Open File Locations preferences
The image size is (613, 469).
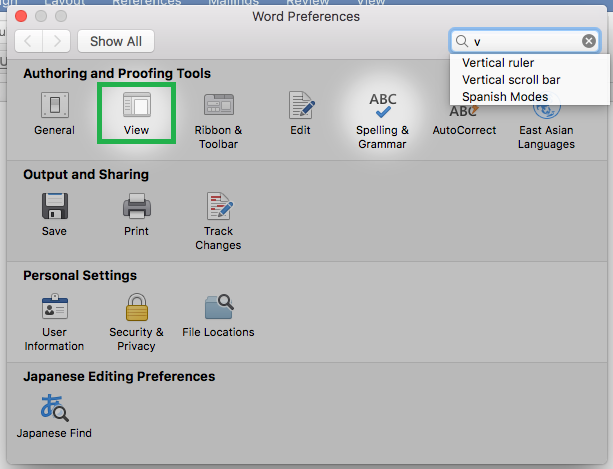pos(218,316)
